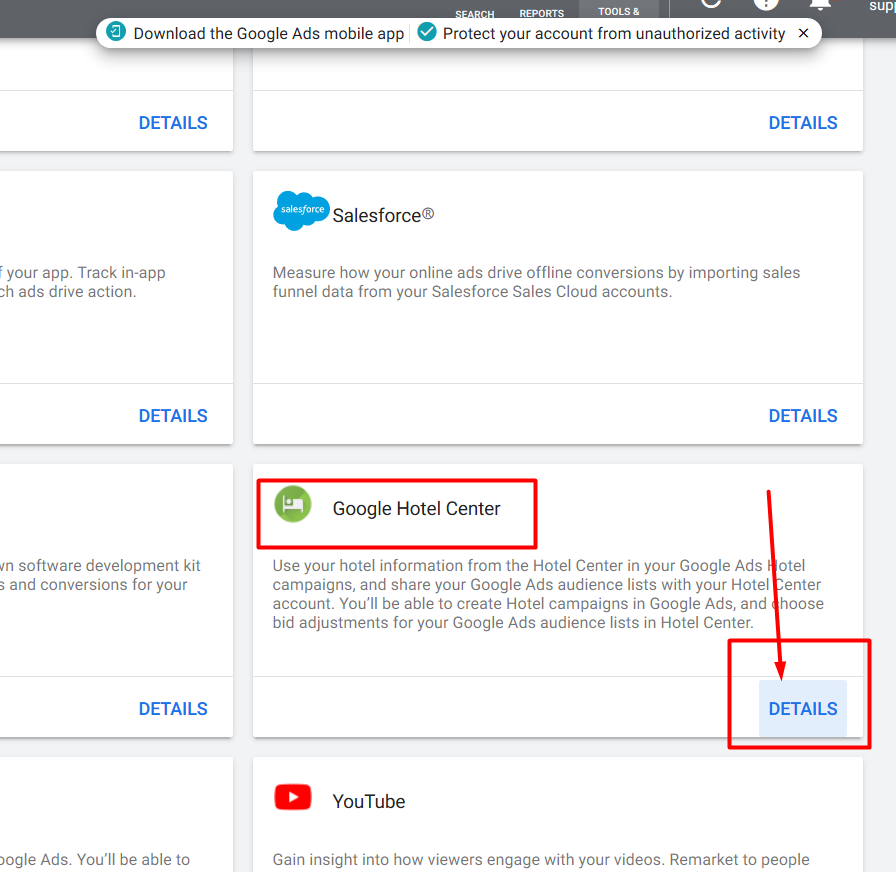Select the Salesforce® card title
Viewport: 896px width, 872px height.
[x=383, y=215]
